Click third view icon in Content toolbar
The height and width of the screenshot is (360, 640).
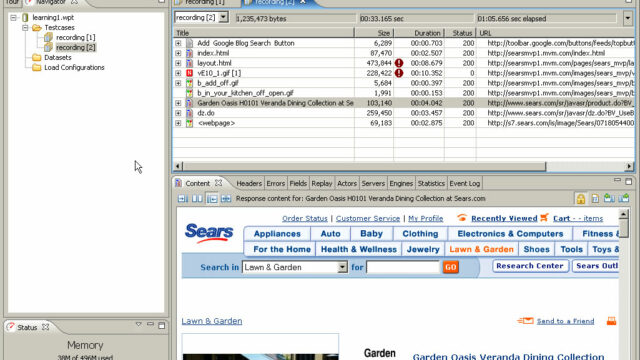[212, 199]
